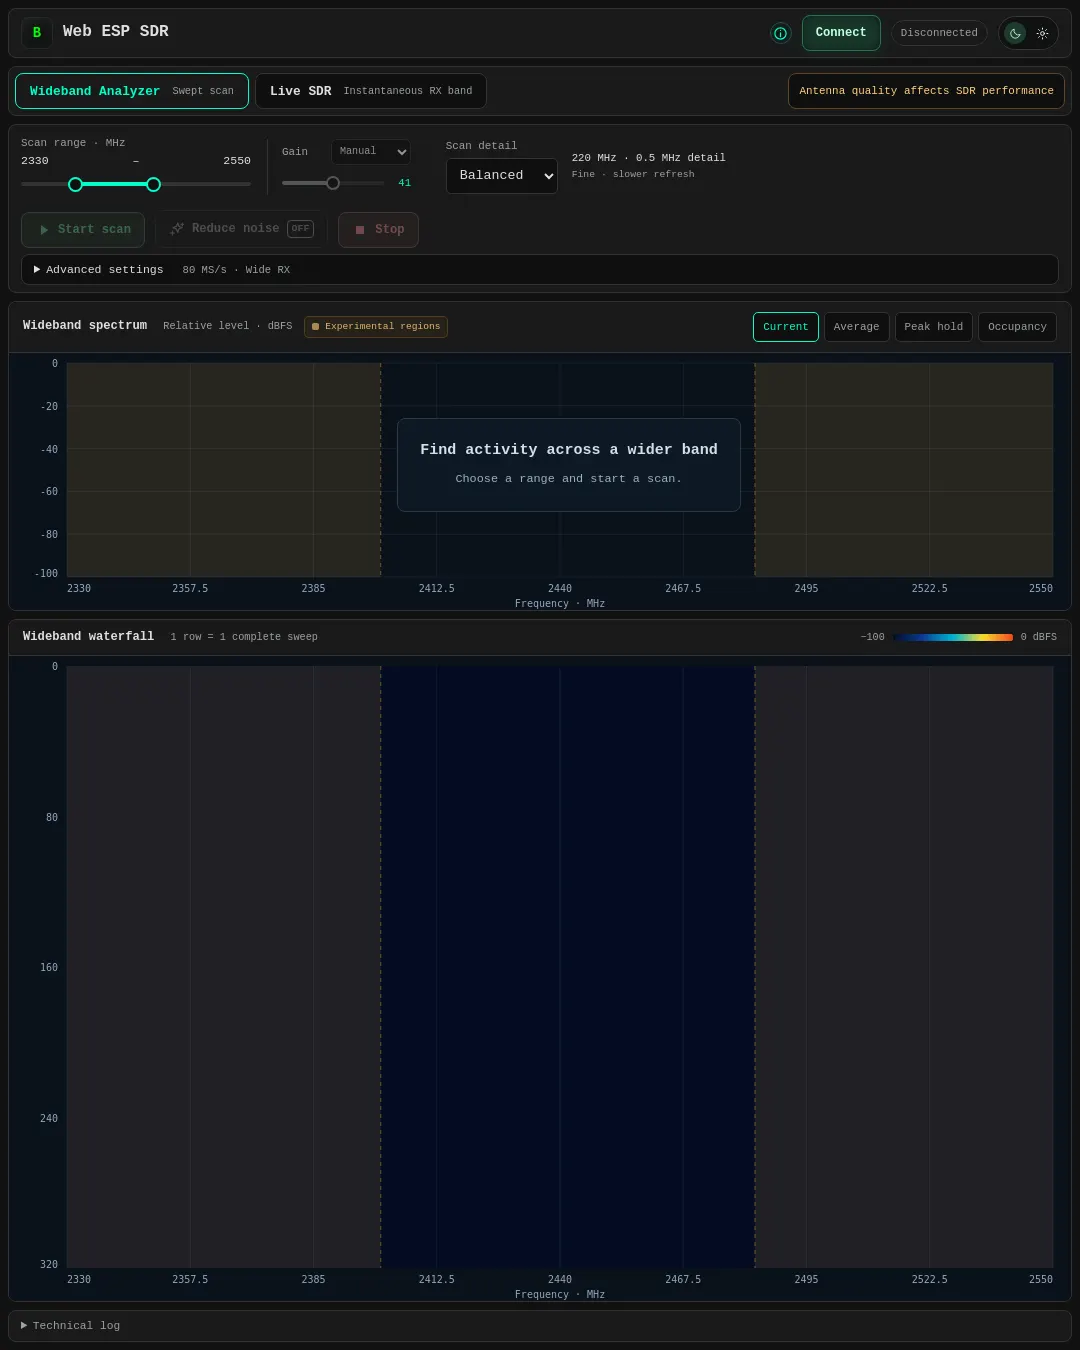Select the Wideband Analyzer tab

[x=132, y=91]
